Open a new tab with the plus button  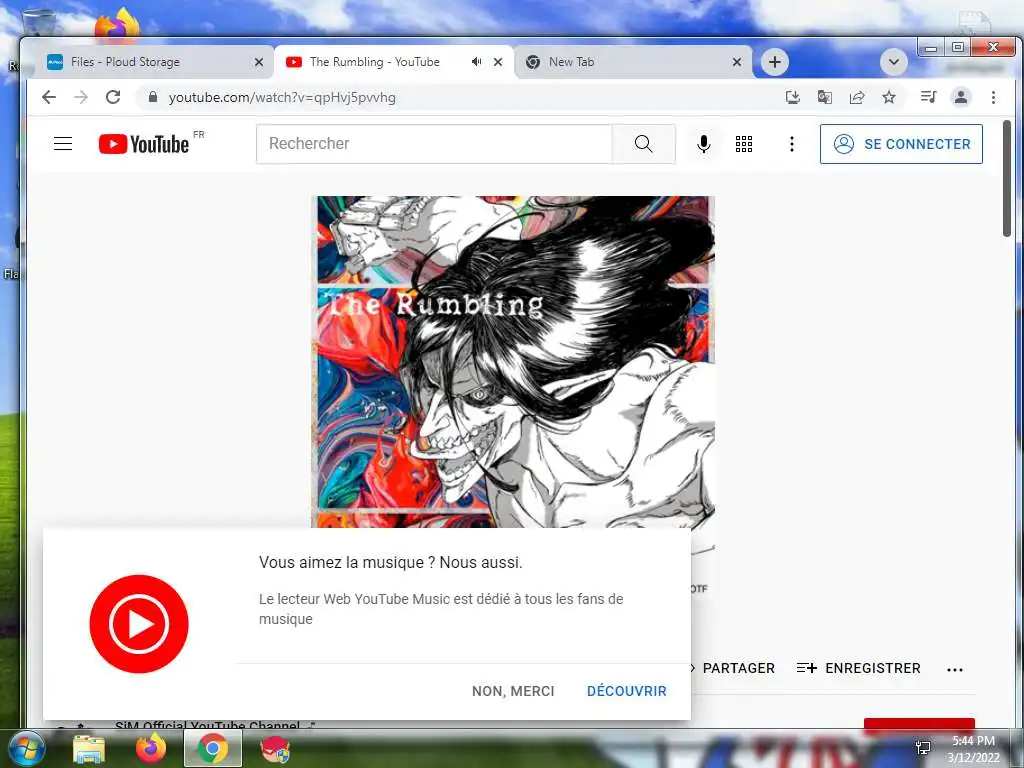click(775, 62)
